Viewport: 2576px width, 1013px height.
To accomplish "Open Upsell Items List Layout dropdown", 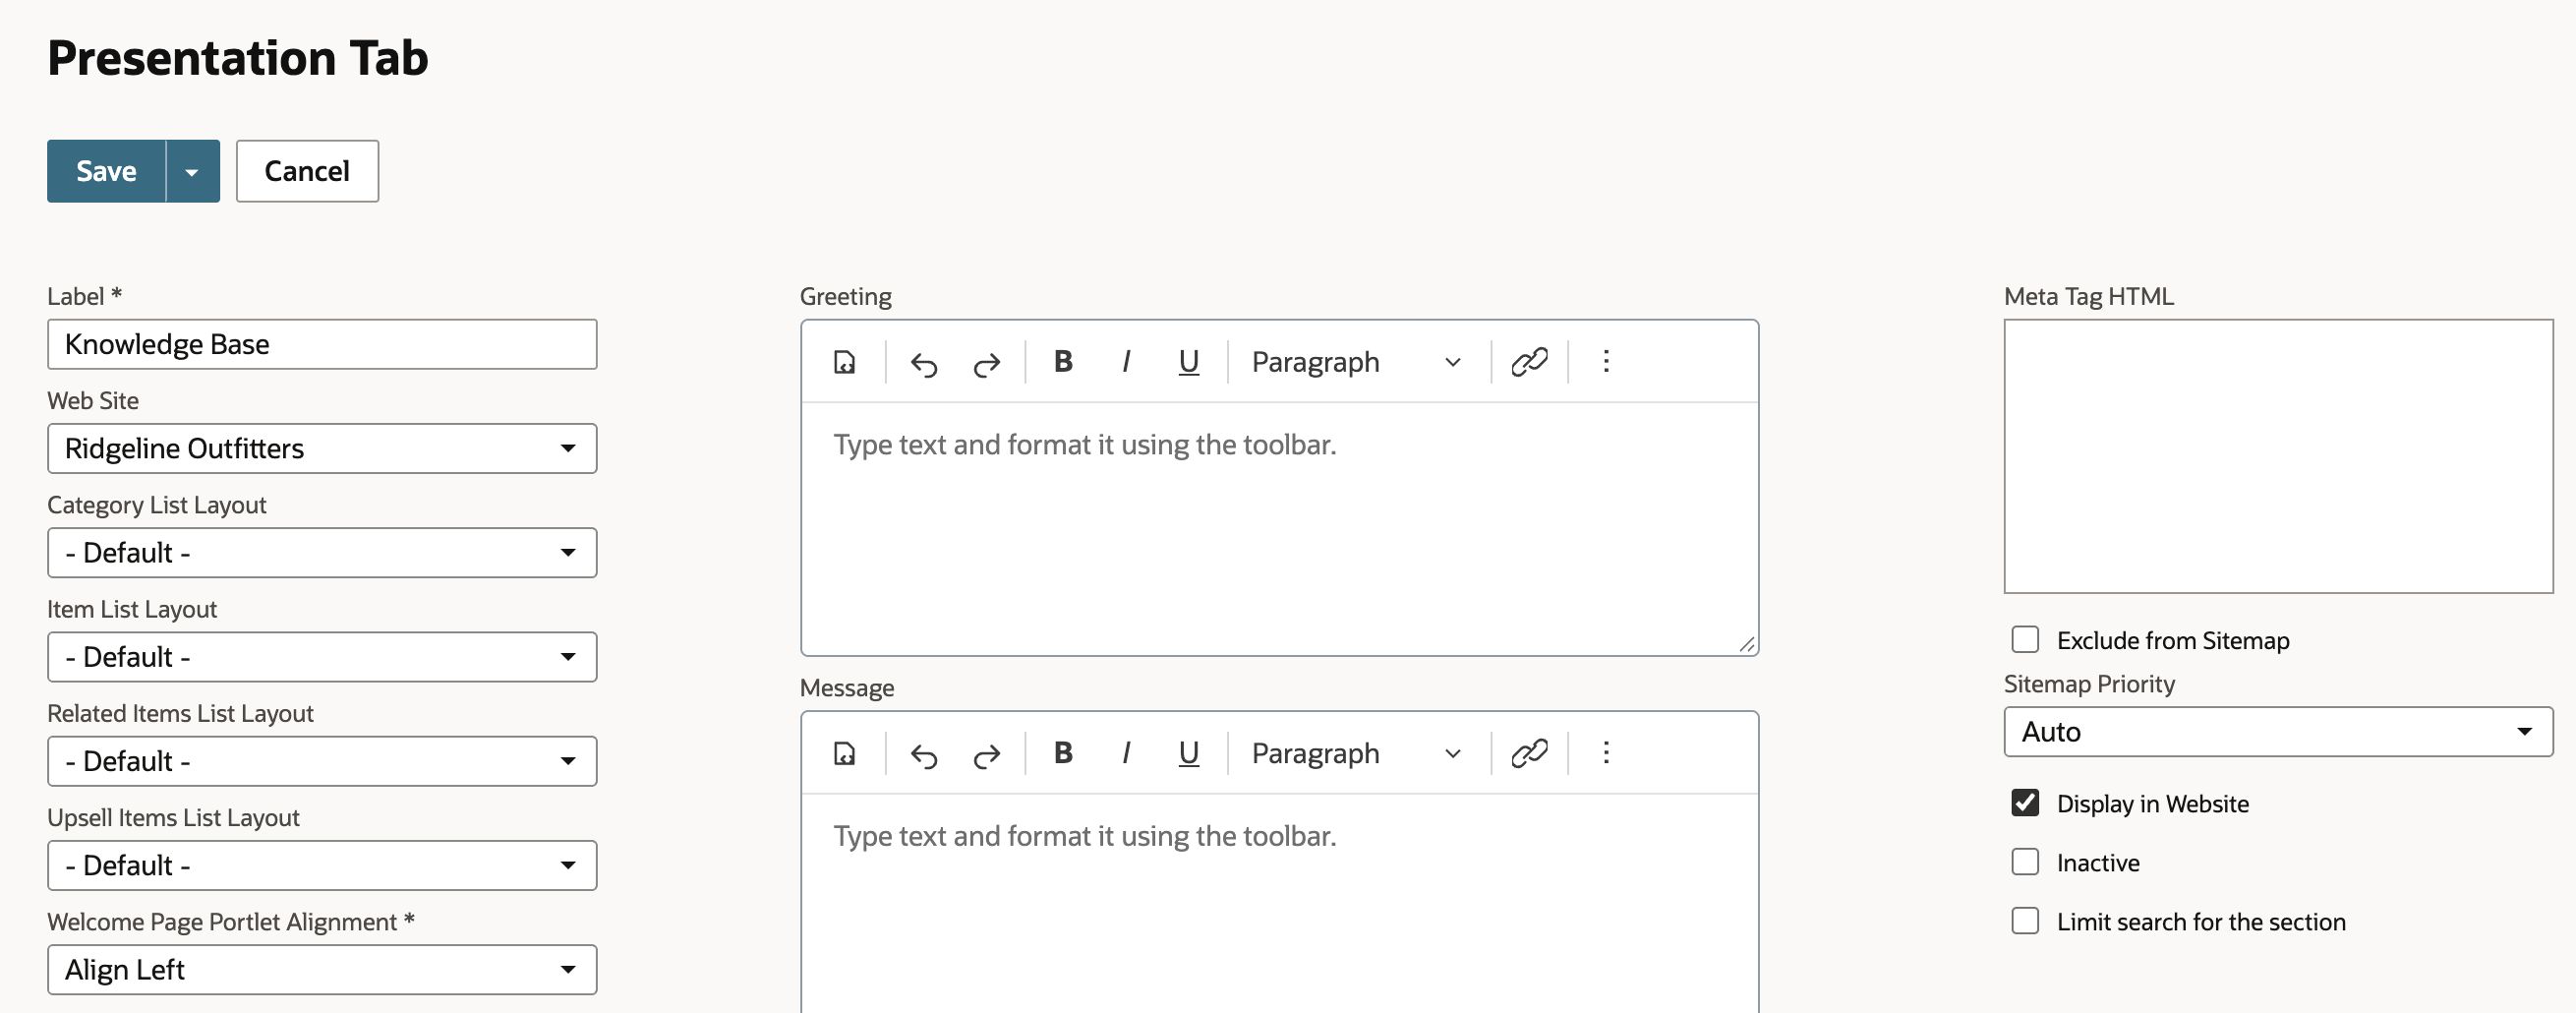I will click(322, 865).
